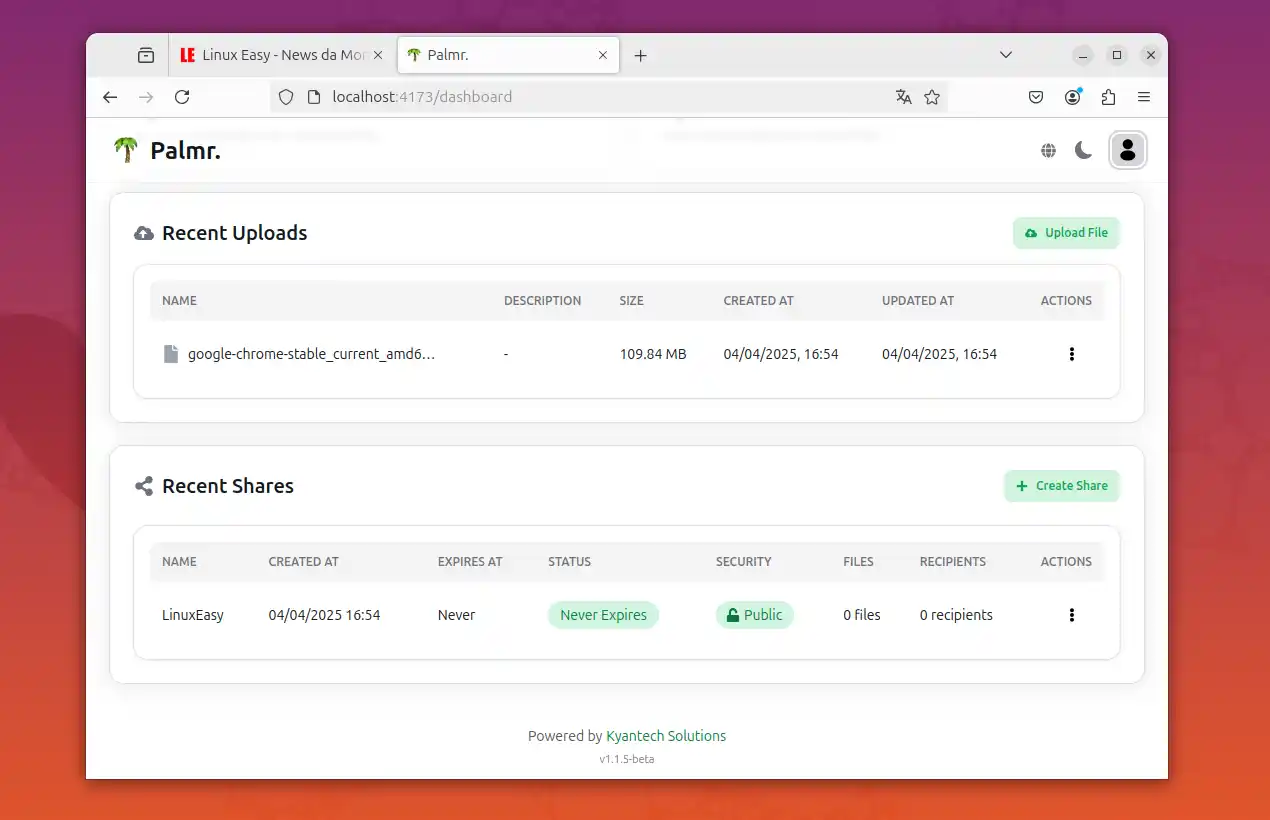Close the Linux Easy tab
This screenshot has height=820, width=1270.
[378, 55]
